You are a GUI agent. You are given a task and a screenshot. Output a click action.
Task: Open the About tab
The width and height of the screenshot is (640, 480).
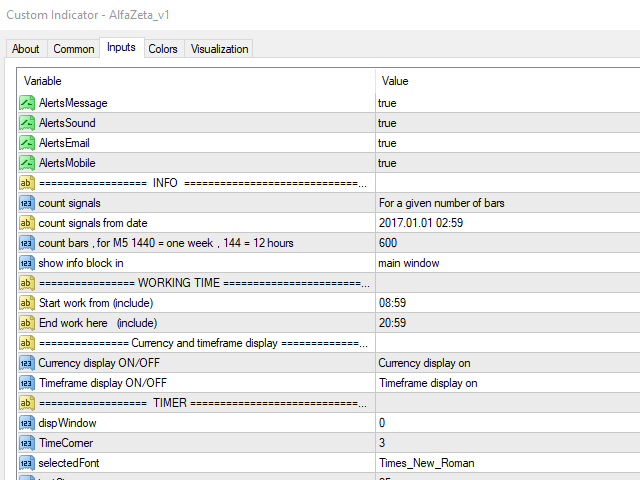tap(26, 48)
